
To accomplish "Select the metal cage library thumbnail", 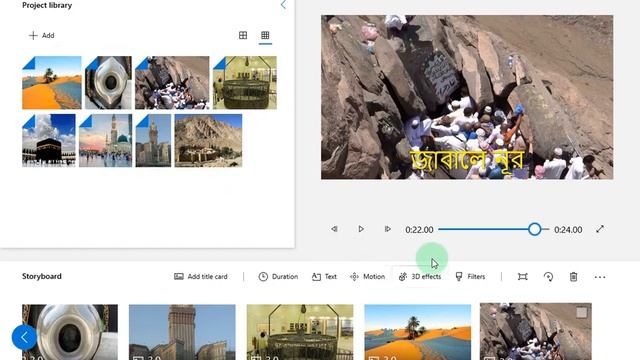I will (x=245, y=83).
